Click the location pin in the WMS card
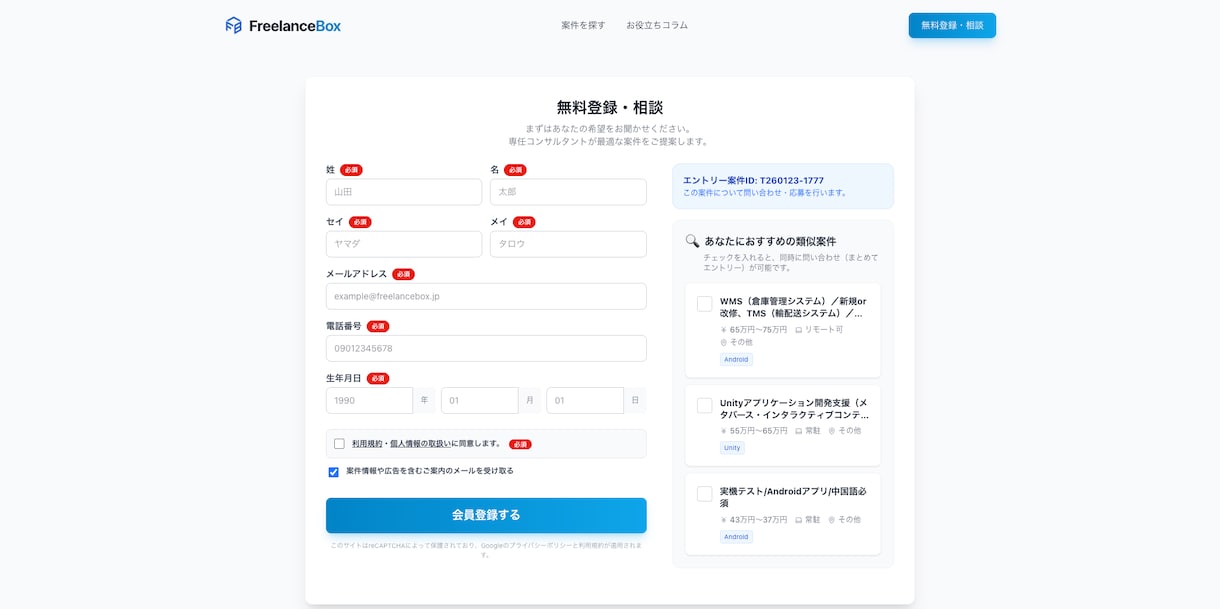 tap(724, 342)
